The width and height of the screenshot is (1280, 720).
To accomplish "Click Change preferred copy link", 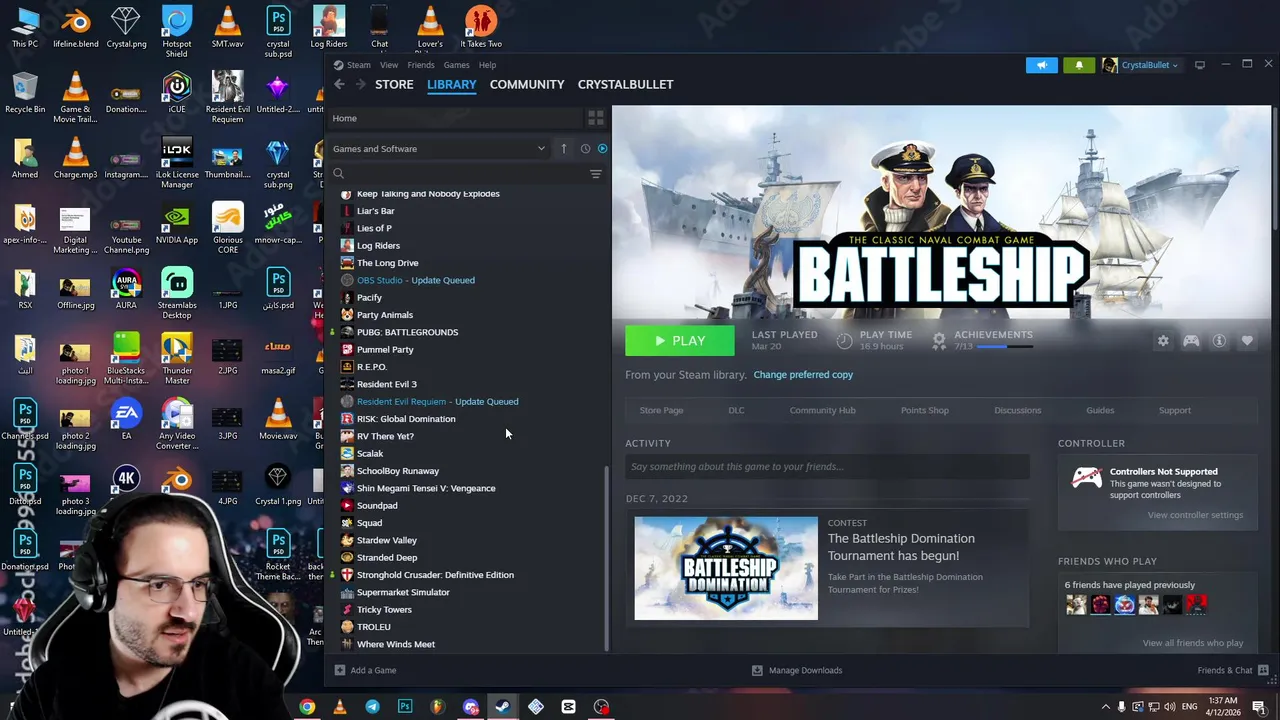I will tap(803, 375).
